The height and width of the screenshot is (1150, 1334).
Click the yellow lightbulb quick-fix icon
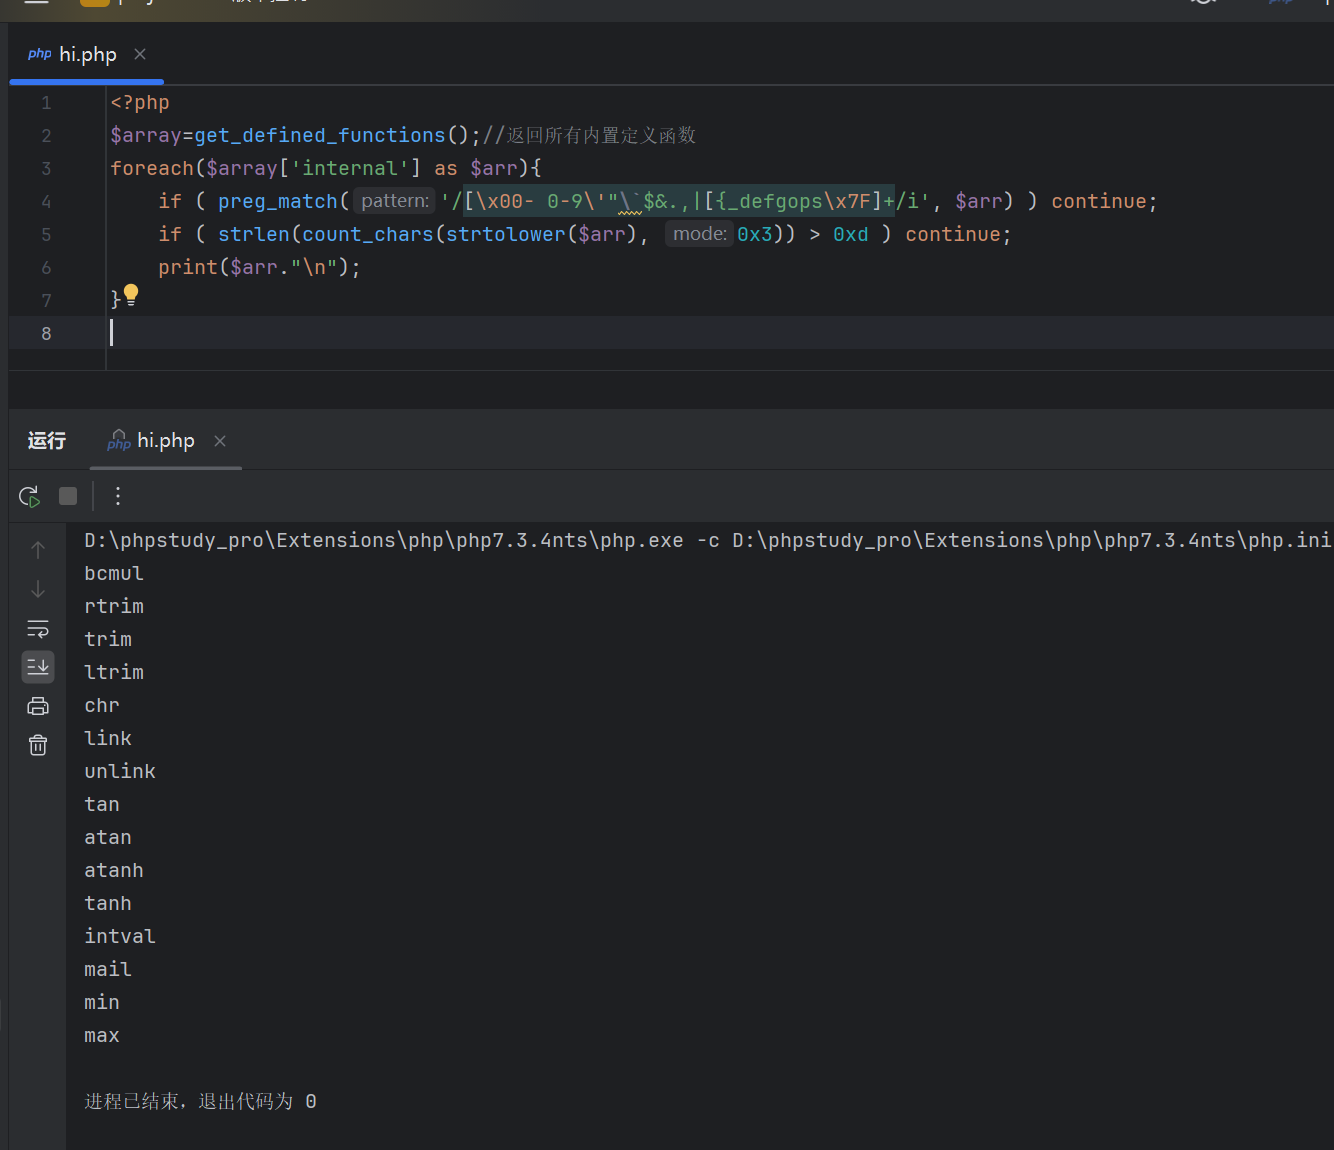pos(131,295)
